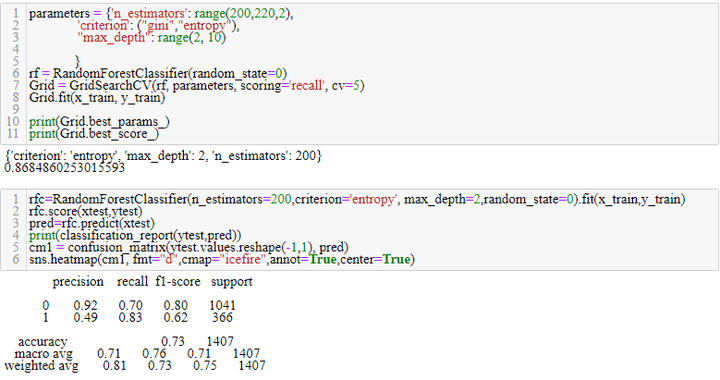Click print(Grid.best_params_) statement
This screenshot has width=720, height=380.
click(99, 122)
